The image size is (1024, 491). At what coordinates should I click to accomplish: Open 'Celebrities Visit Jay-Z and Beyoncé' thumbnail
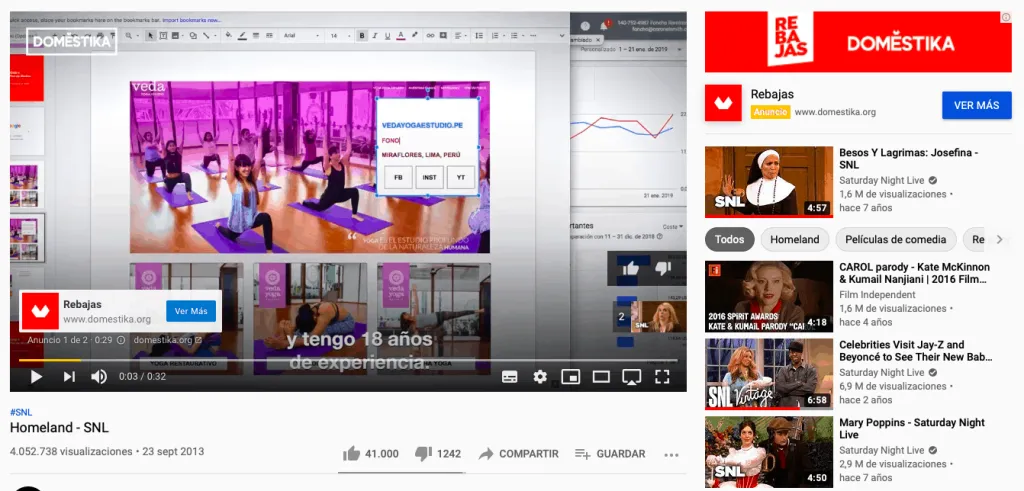769,373
